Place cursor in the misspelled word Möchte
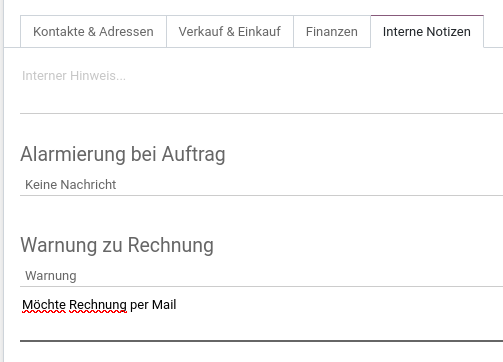Image resolution: width=503 pixels, height=362 pixels. 44,305
